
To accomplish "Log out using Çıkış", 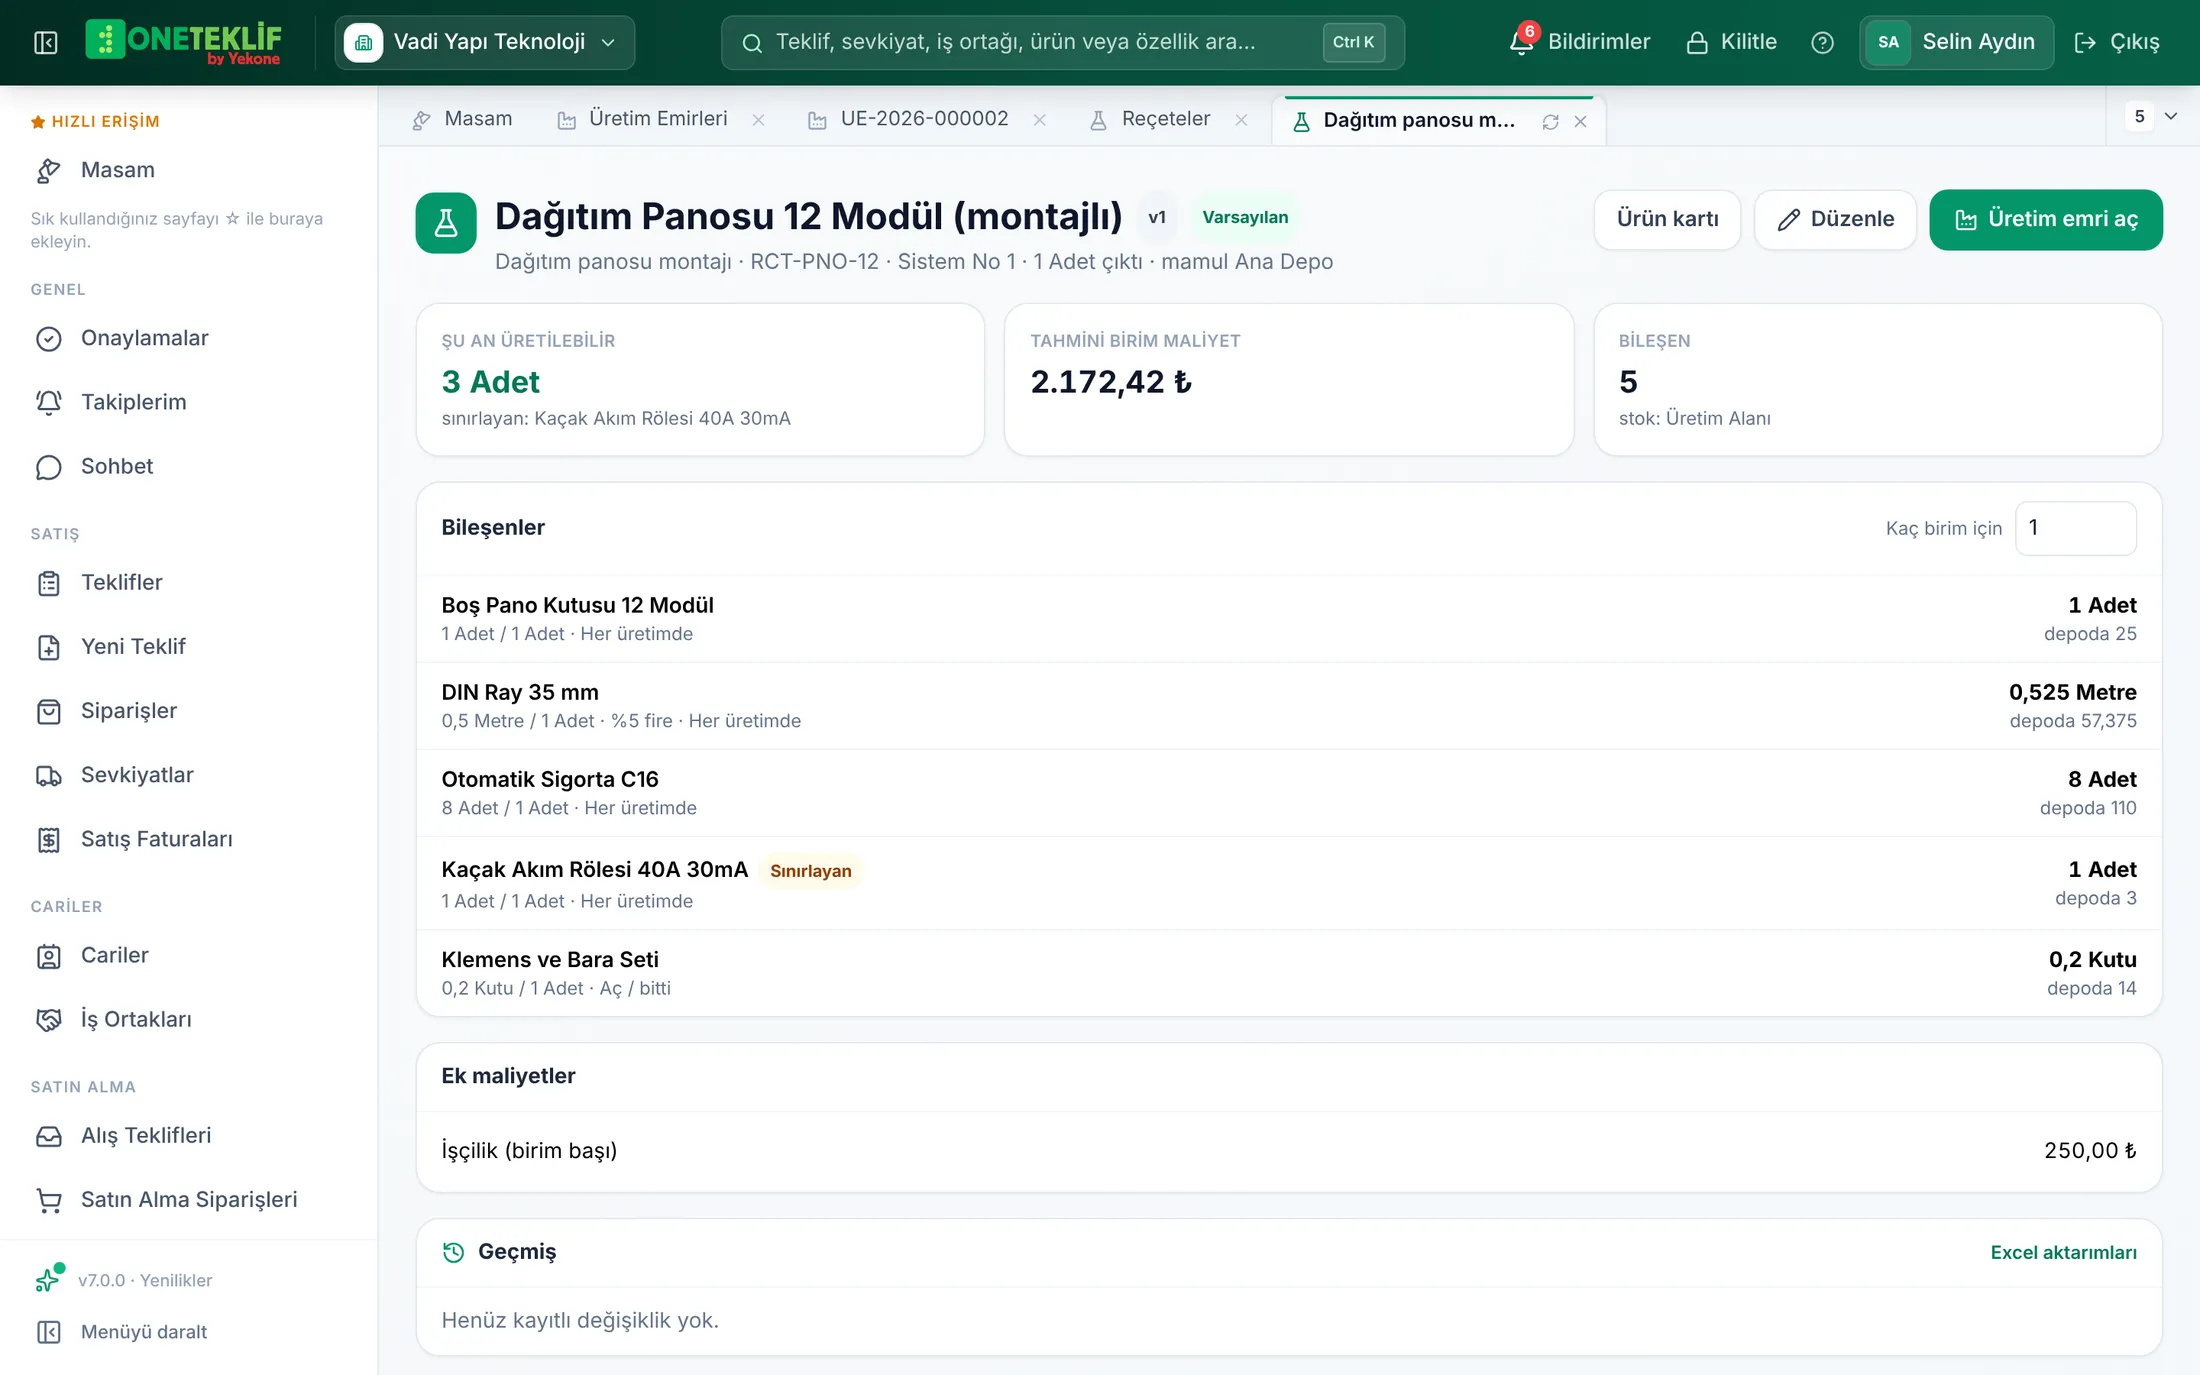I will [2117, 42].
